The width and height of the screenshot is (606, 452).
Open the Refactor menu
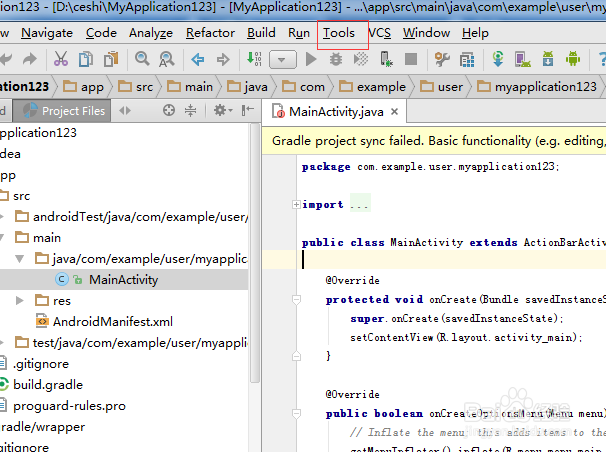coord(210,33)
